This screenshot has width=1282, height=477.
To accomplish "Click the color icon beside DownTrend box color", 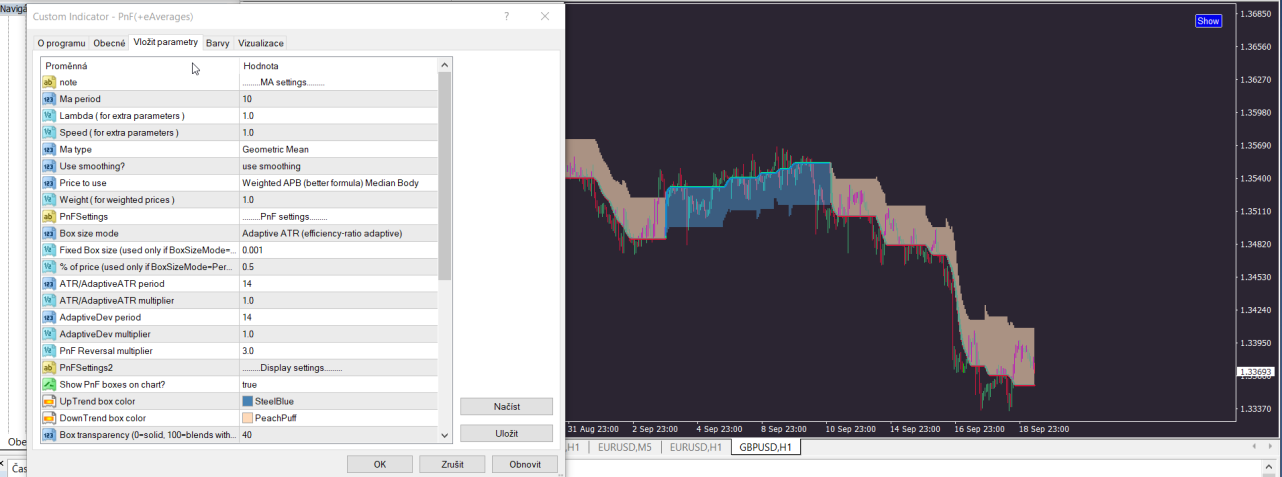I will [49, 418].
